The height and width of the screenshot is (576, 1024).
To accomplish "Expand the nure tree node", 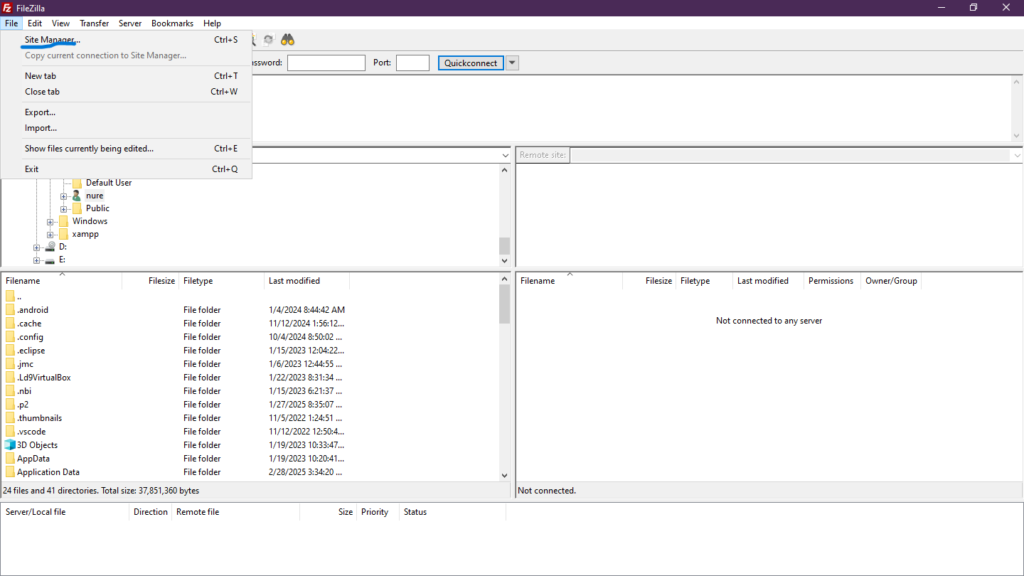I will tap(63, 196).
